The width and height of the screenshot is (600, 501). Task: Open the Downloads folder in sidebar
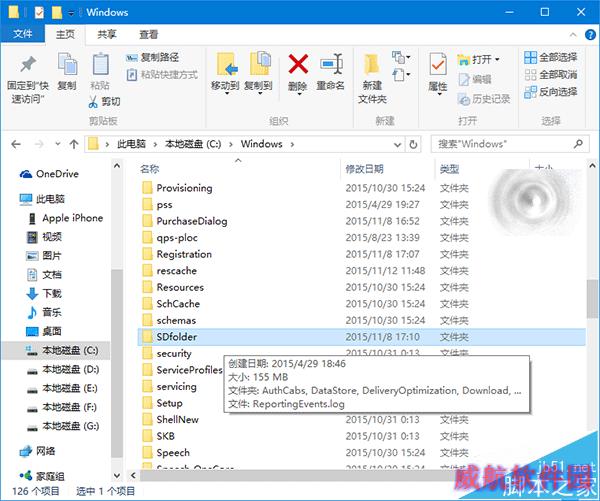coord(44,294)
